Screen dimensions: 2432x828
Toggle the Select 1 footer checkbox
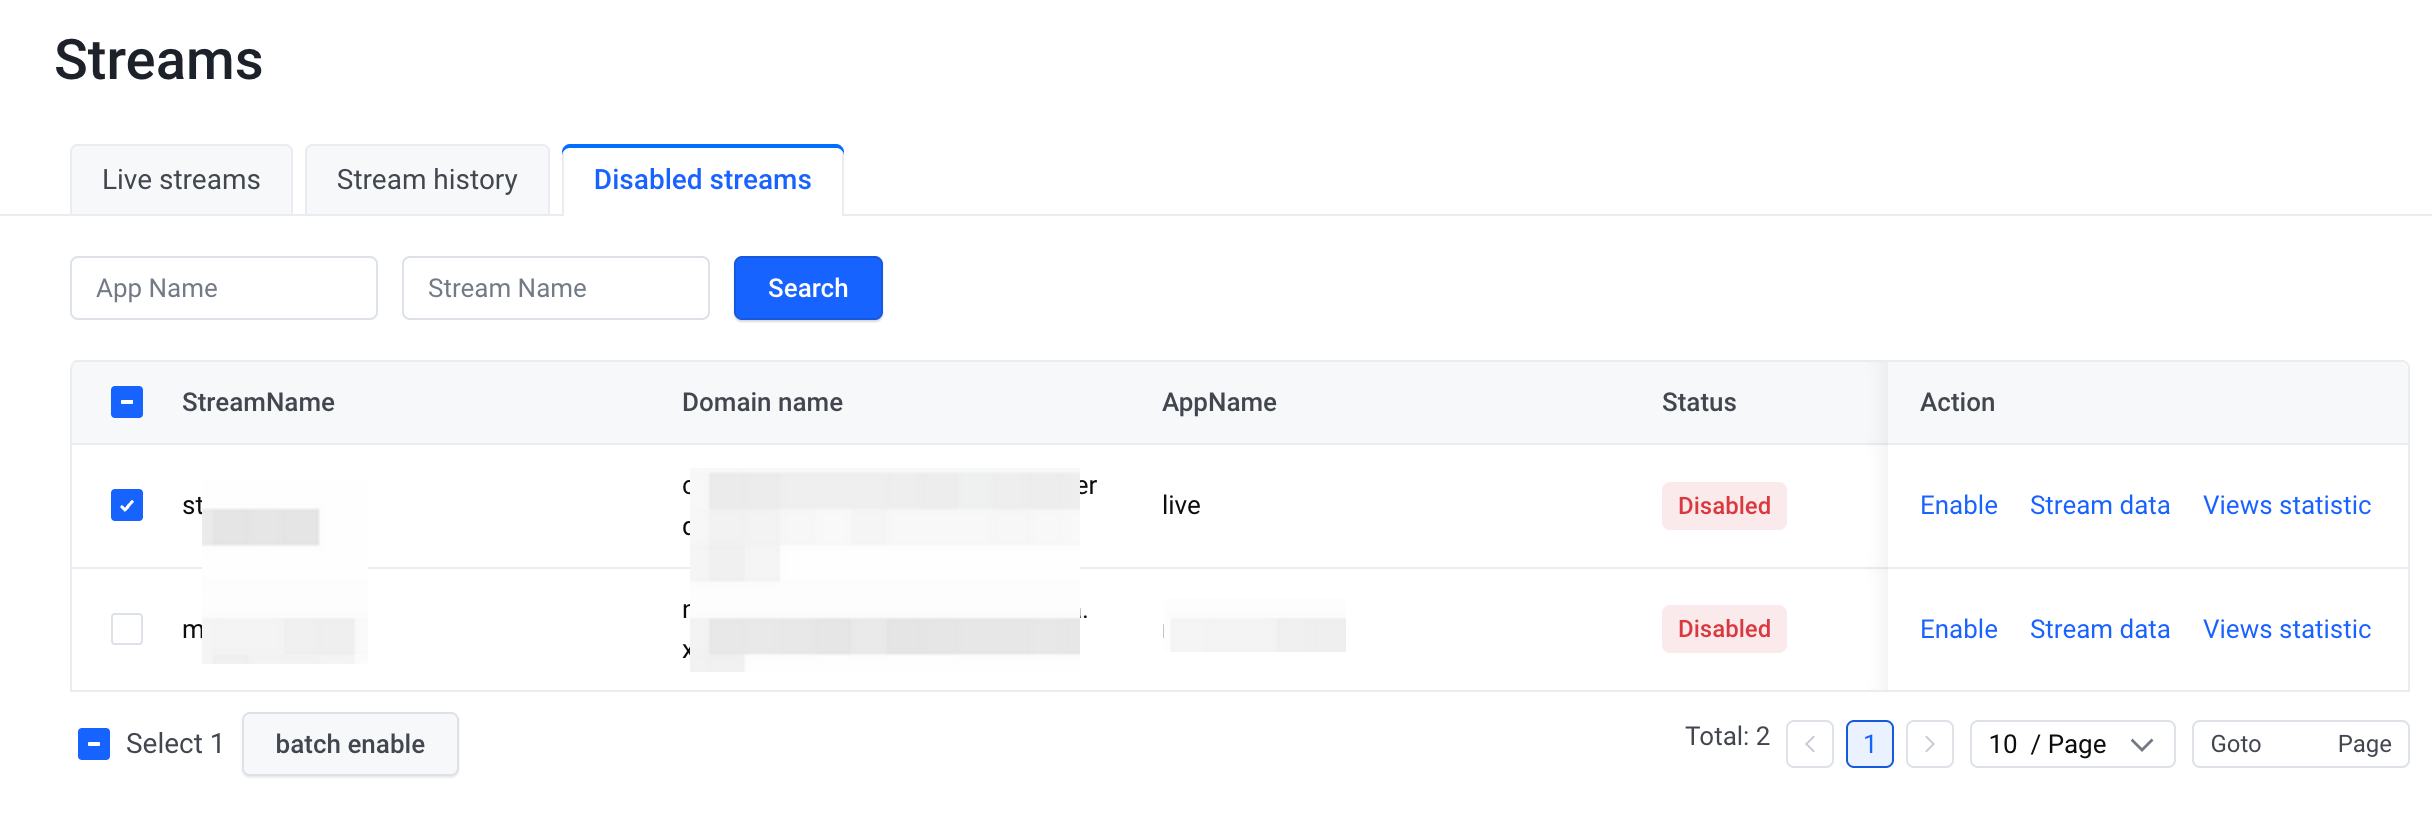click(94, 744)
